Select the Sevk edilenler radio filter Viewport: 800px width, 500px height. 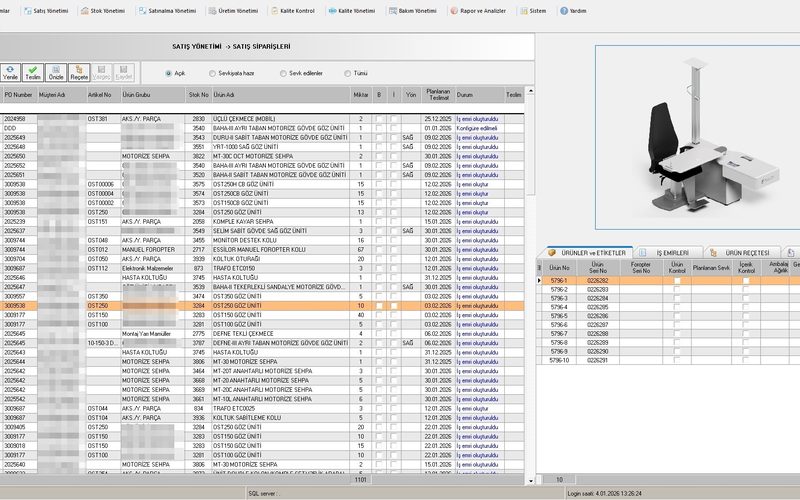[283, 73]
